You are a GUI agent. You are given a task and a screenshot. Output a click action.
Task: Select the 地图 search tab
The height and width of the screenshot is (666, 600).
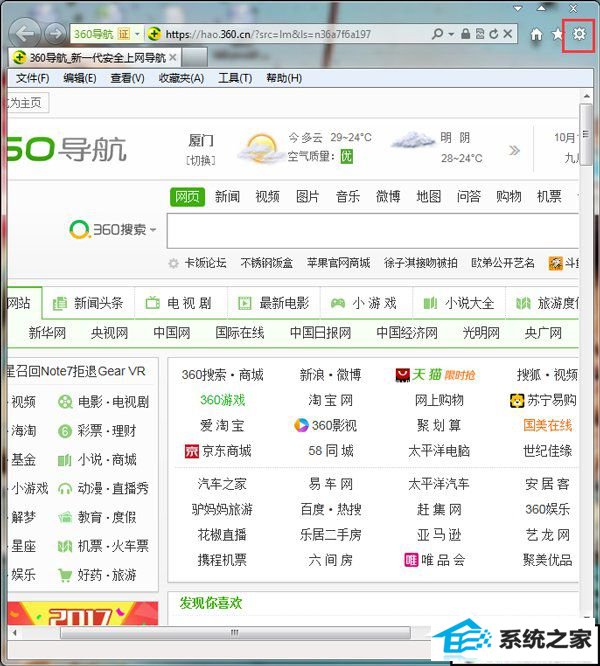(x=428, y=196)
